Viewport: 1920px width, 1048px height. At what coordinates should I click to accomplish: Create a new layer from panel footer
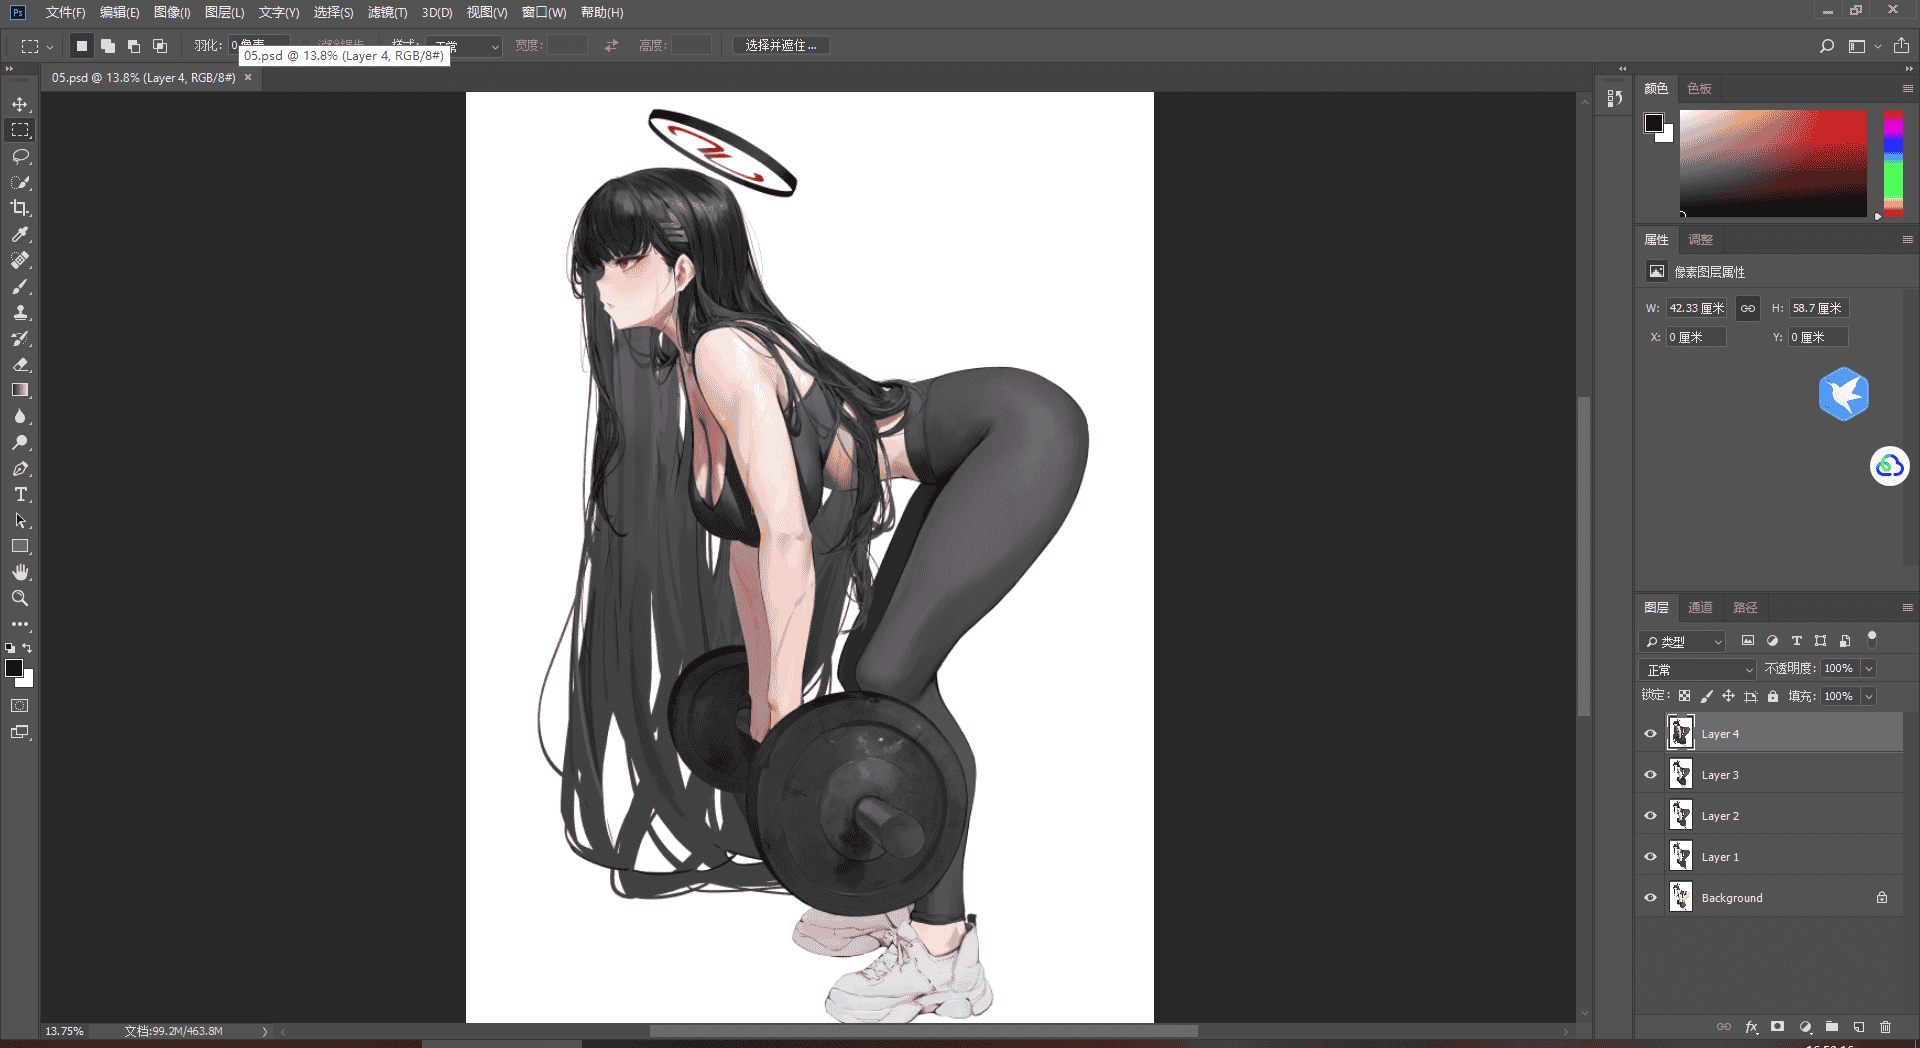pyautogui.click(x=1859, y=1027)
